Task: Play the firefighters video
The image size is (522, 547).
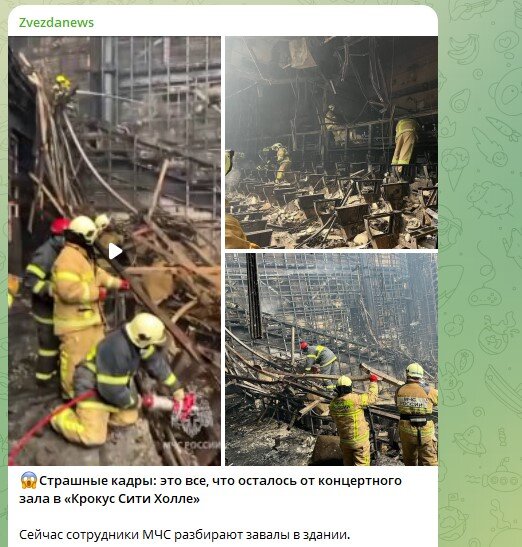Action: coord(115,251)
